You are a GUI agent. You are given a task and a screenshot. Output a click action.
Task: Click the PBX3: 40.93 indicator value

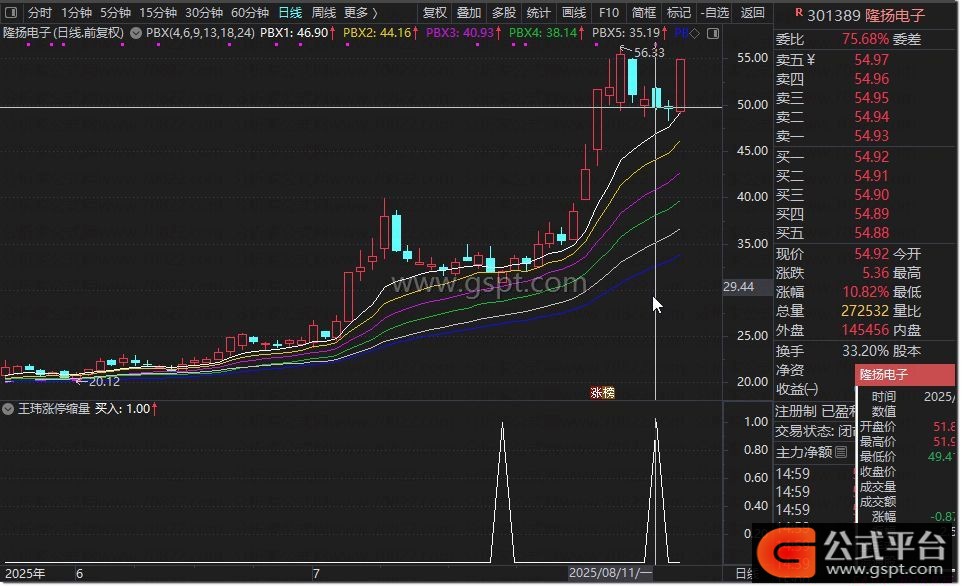coord(463,33)
